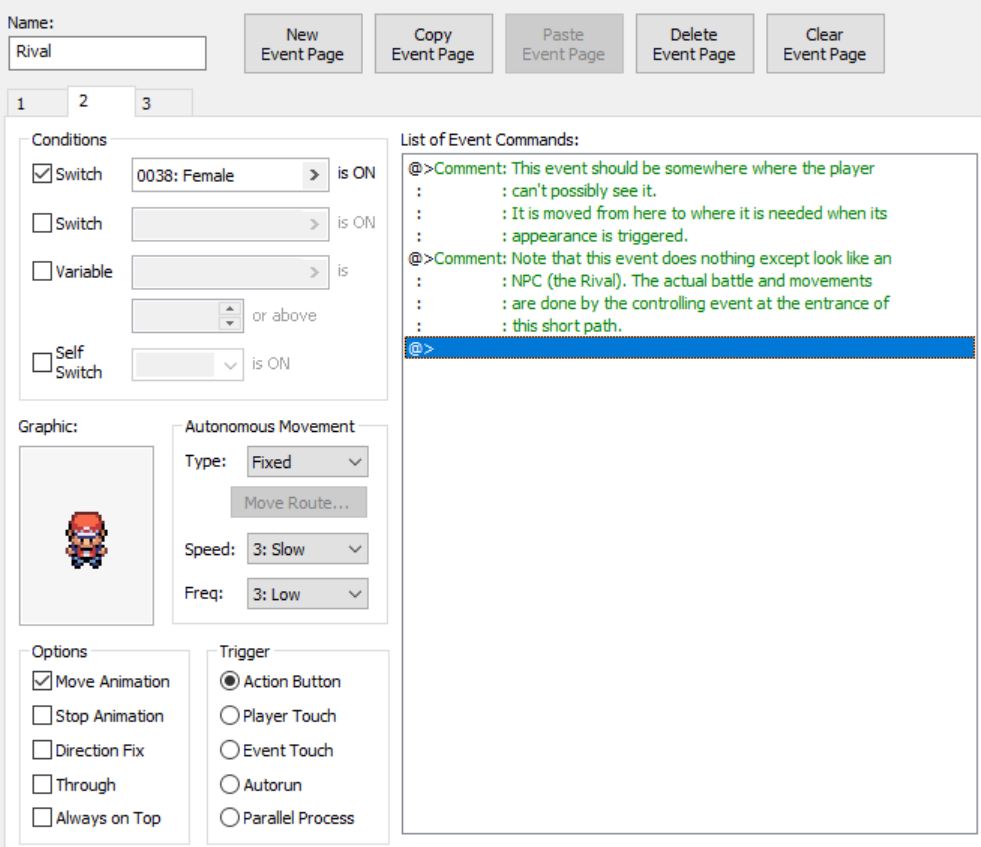
Task: Expand the Freq dropdown showing 3: Low
Action: (x=307, y=594)
